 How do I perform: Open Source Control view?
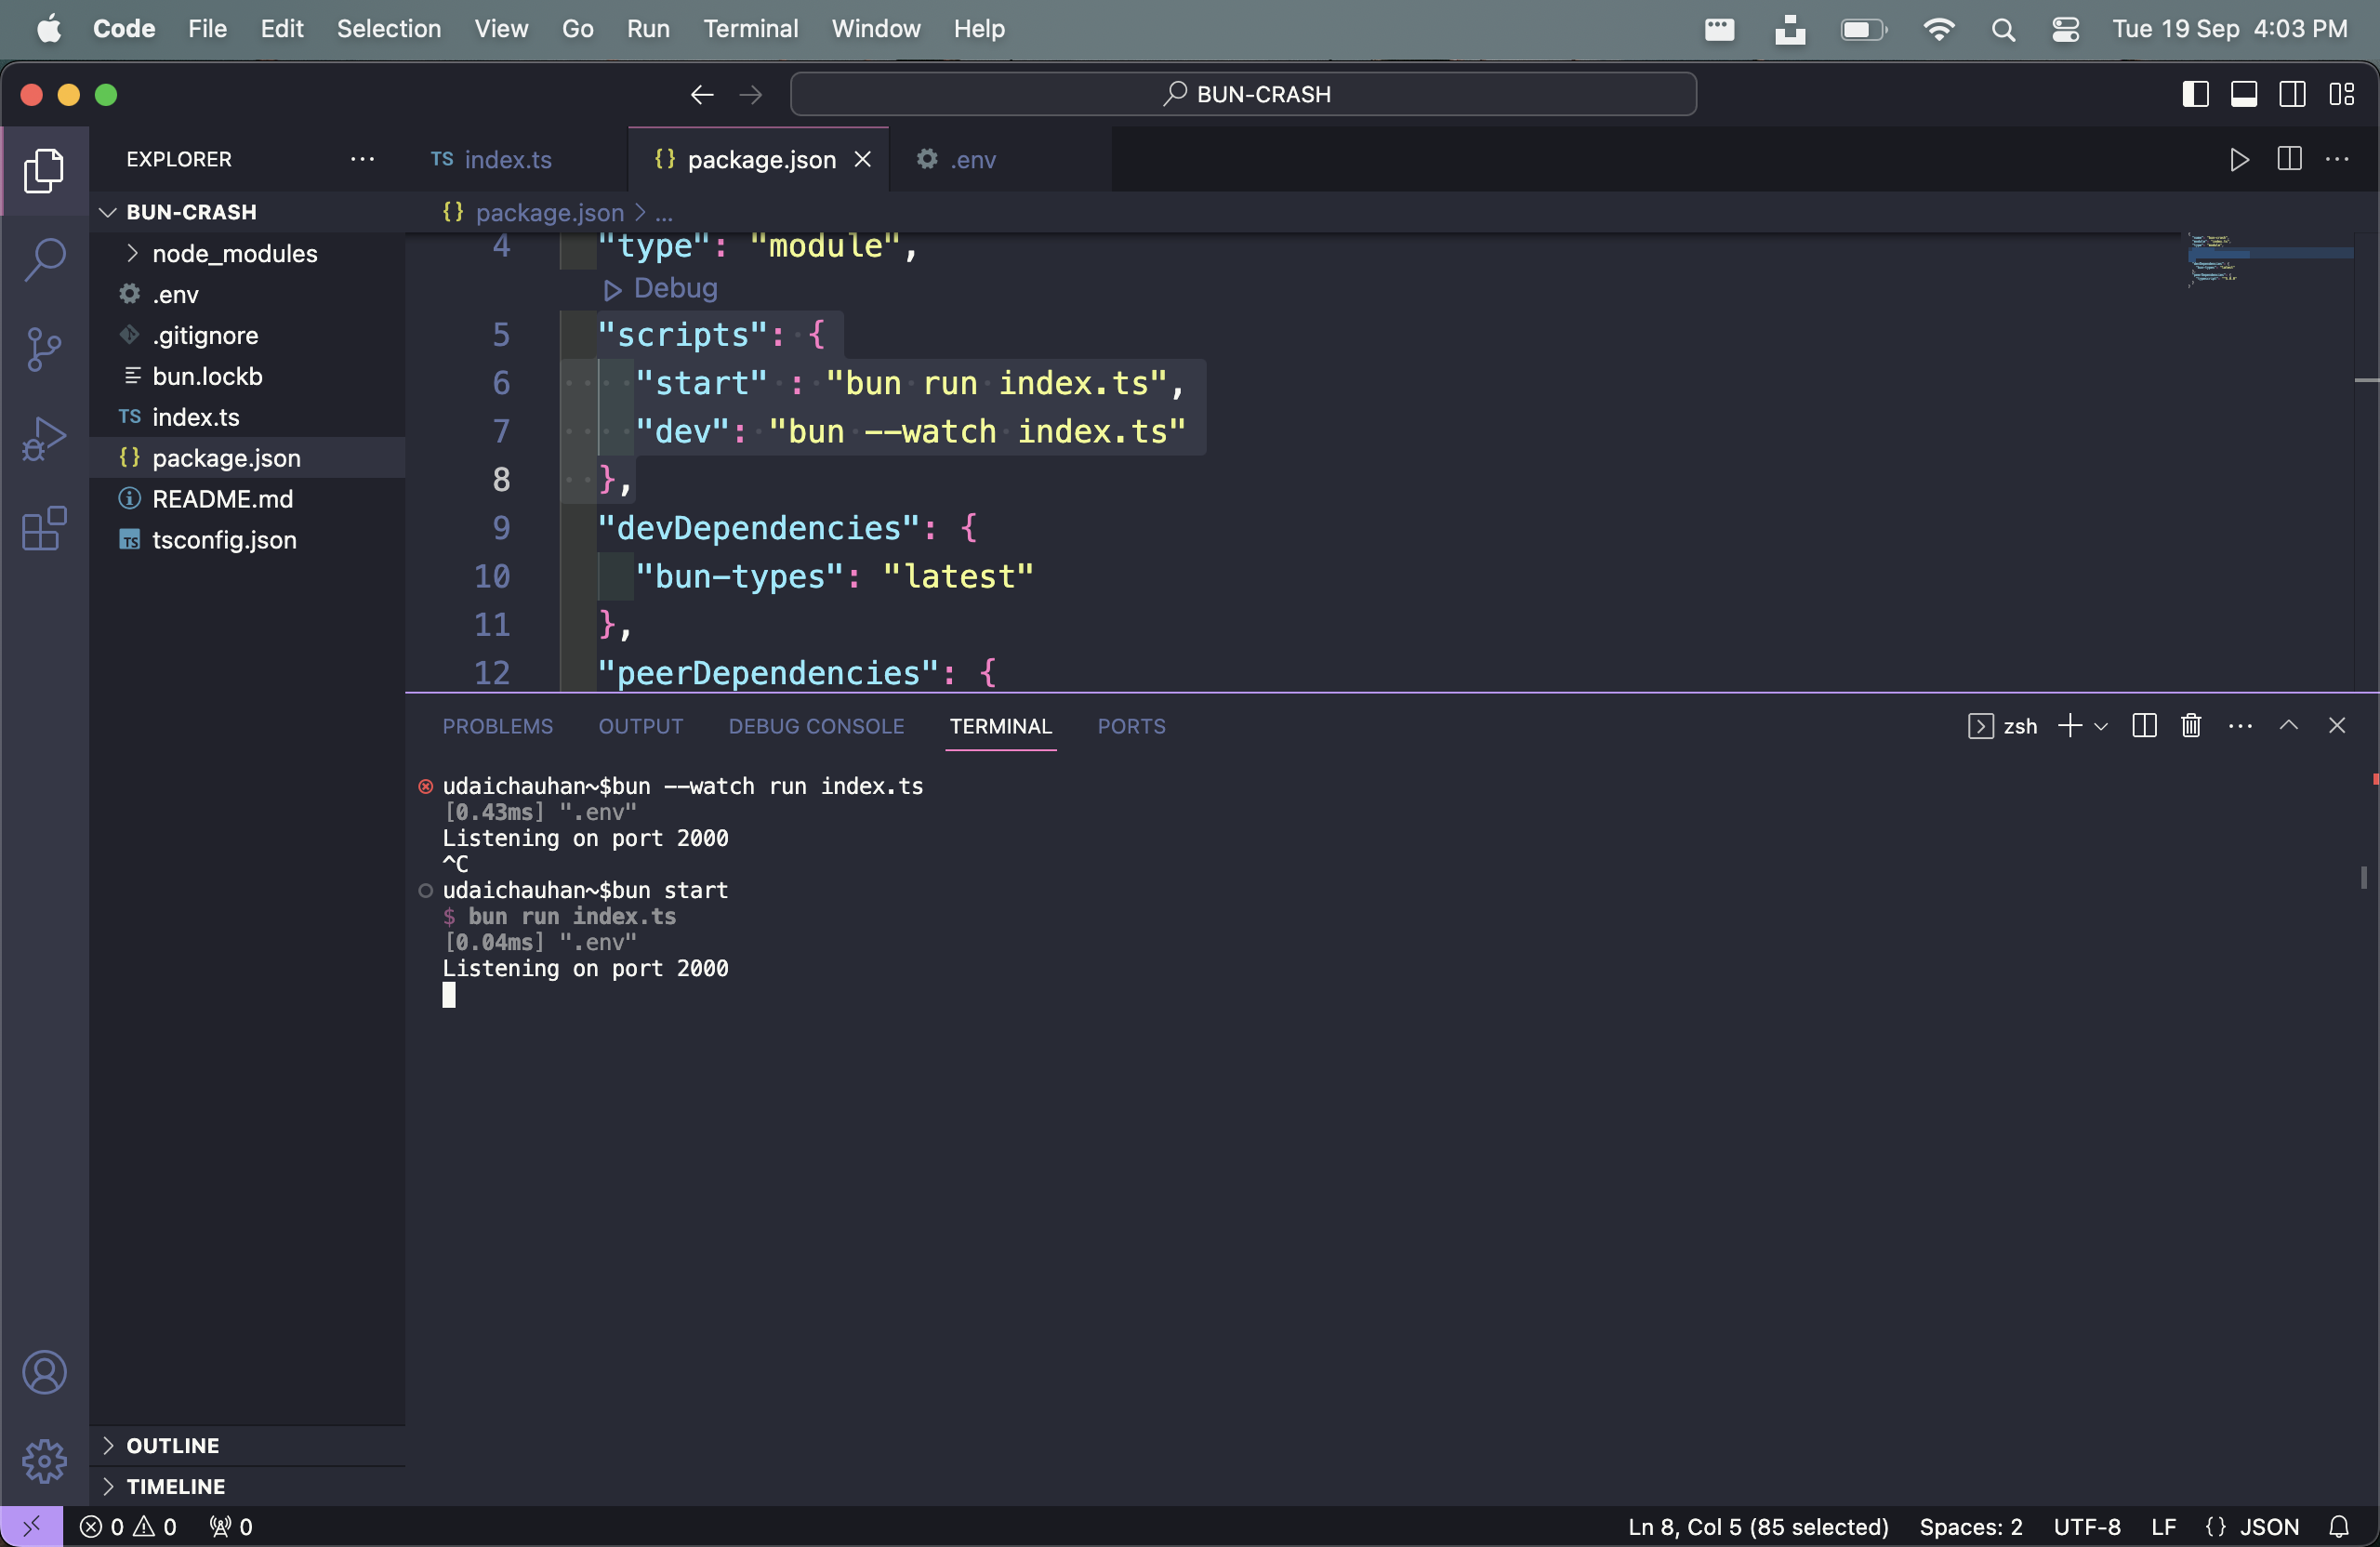(44, 349)
